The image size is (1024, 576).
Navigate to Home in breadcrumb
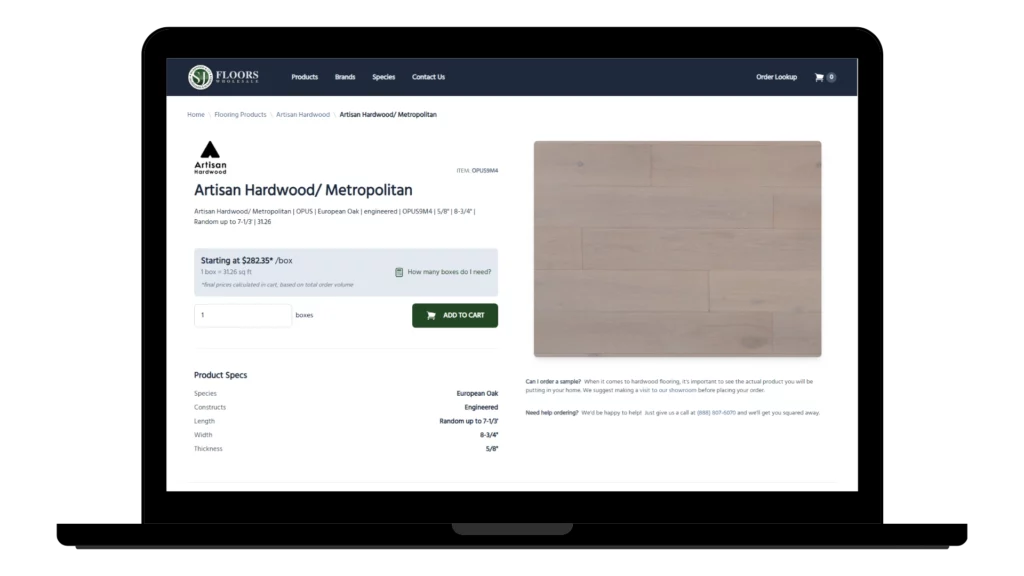coord(196,115)
